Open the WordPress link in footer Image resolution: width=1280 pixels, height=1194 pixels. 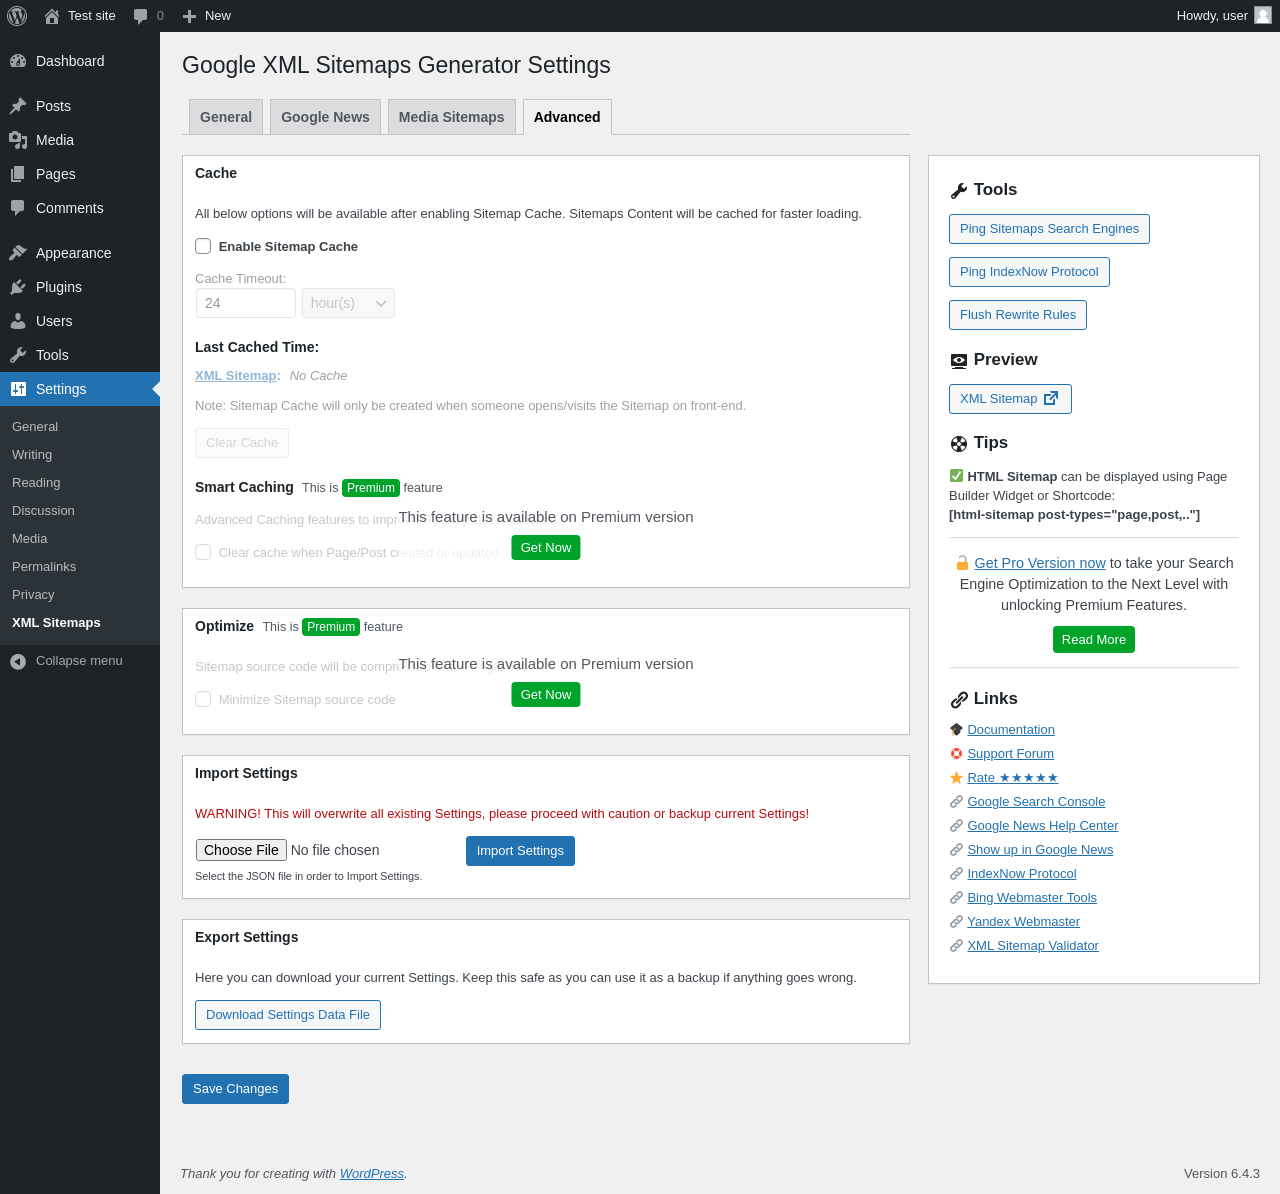coord(372,1174)
